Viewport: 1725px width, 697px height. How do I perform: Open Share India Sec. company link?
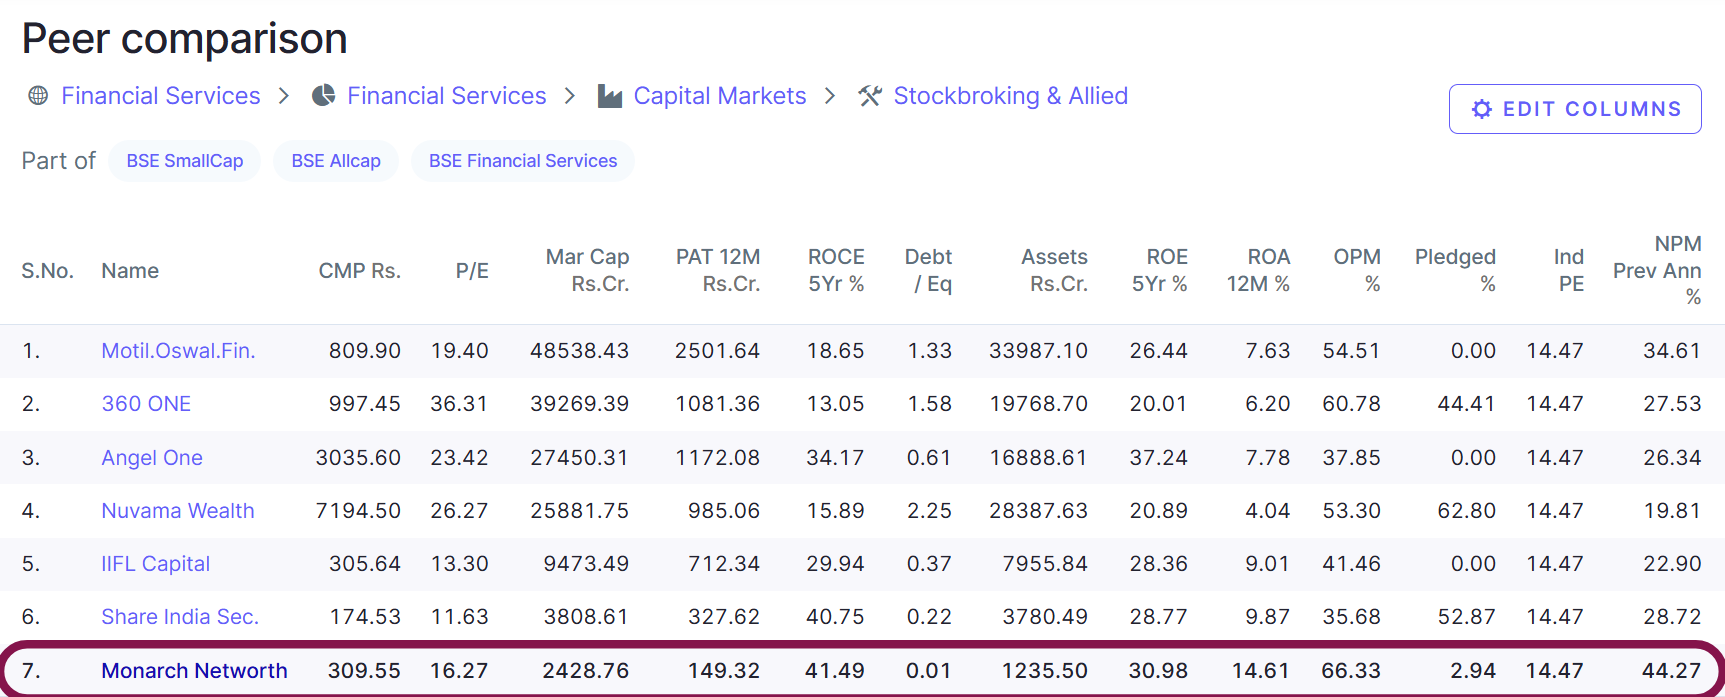tap(180, 617)
